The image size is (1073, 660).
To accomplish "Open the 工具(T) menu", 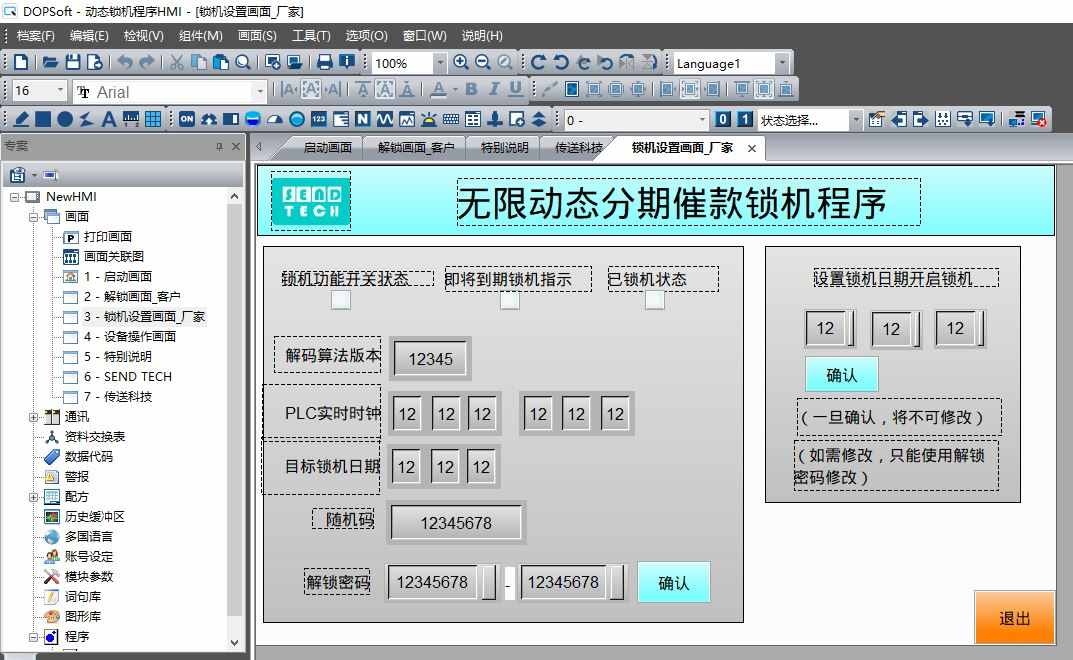I will pos(311,36).
